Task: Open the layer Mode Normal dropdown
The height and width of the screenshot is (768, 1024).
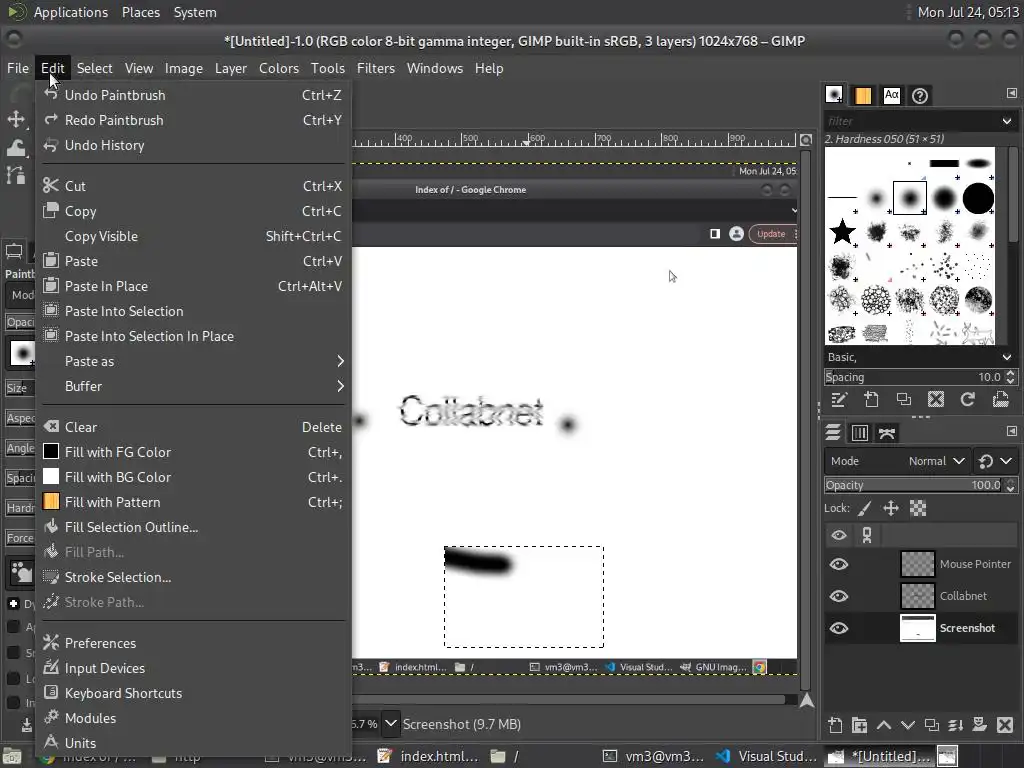Action: pos(897,461)
